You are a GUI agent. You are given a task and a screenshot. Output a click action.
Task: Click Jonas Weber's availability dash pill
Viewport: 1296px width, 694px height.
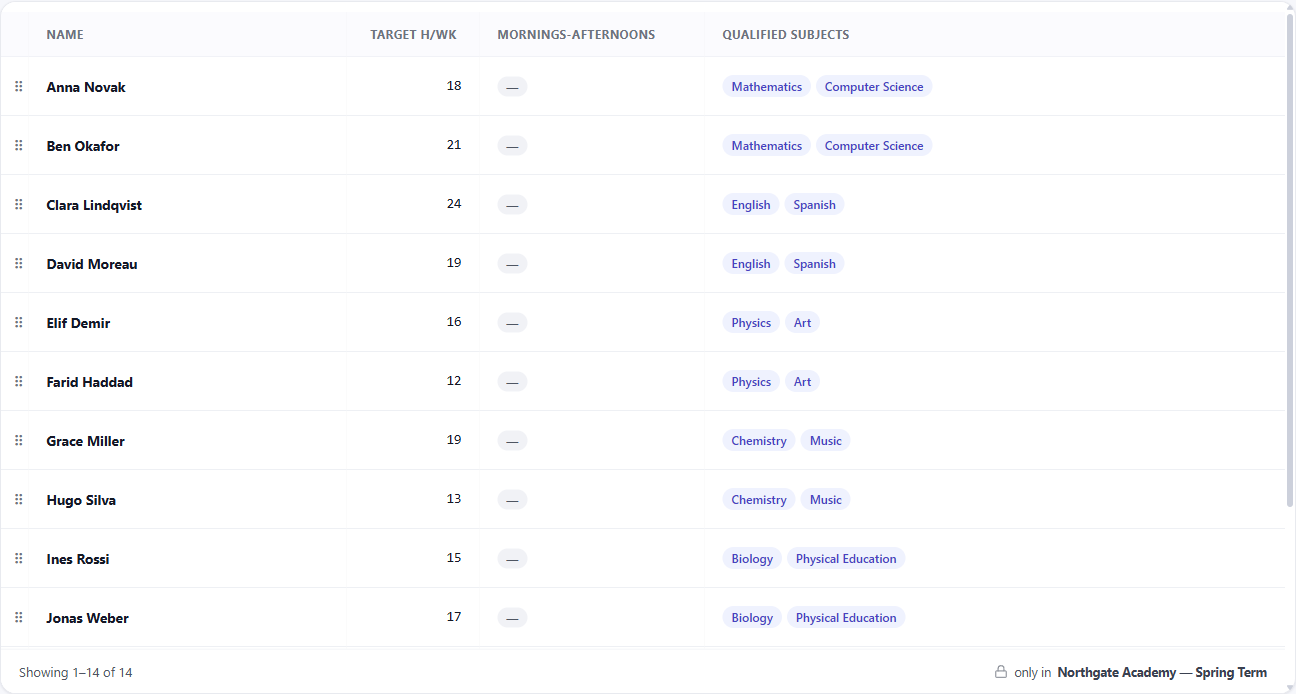click(512, 618)
